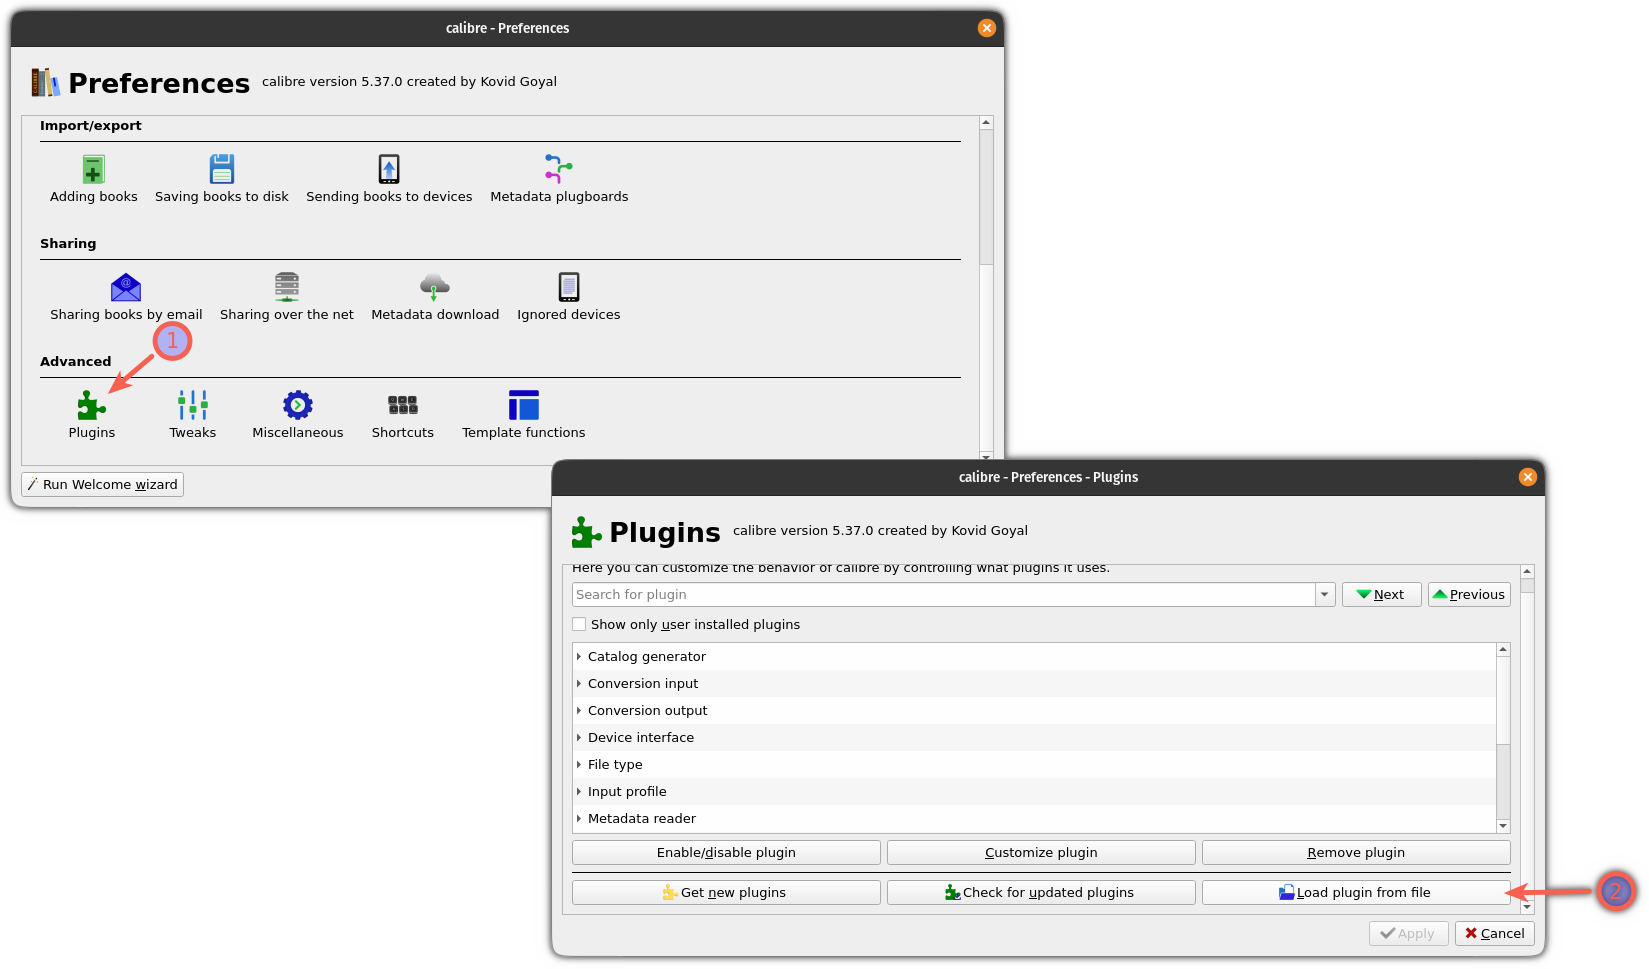This screenshot has height=969, width=1649.
Task: Open Sending books to devices settings
Action: (x=389, y=179)
